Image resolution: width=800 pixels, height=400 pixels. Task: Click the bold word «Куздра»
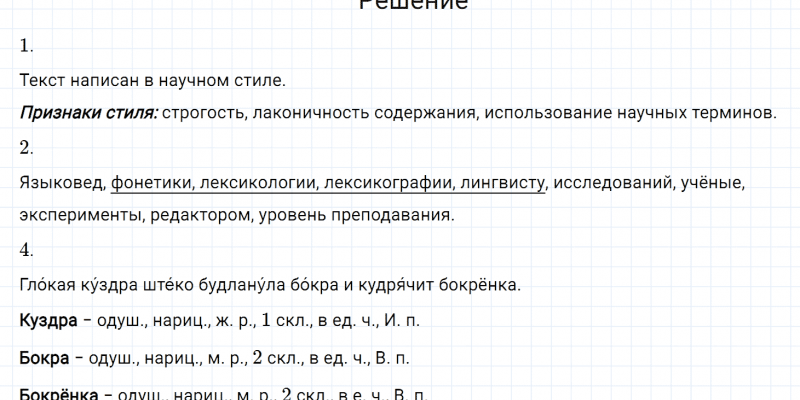pos(48,323)
